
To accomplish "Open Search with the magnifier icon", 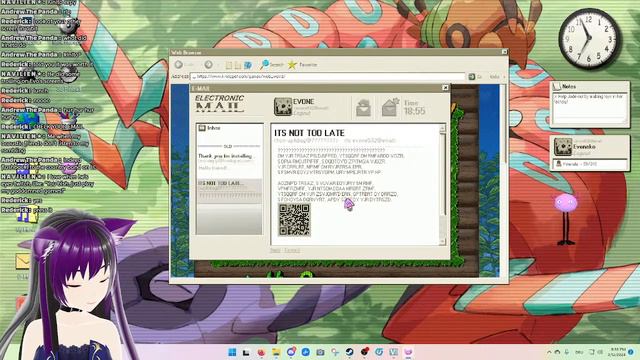I will 272,64.
